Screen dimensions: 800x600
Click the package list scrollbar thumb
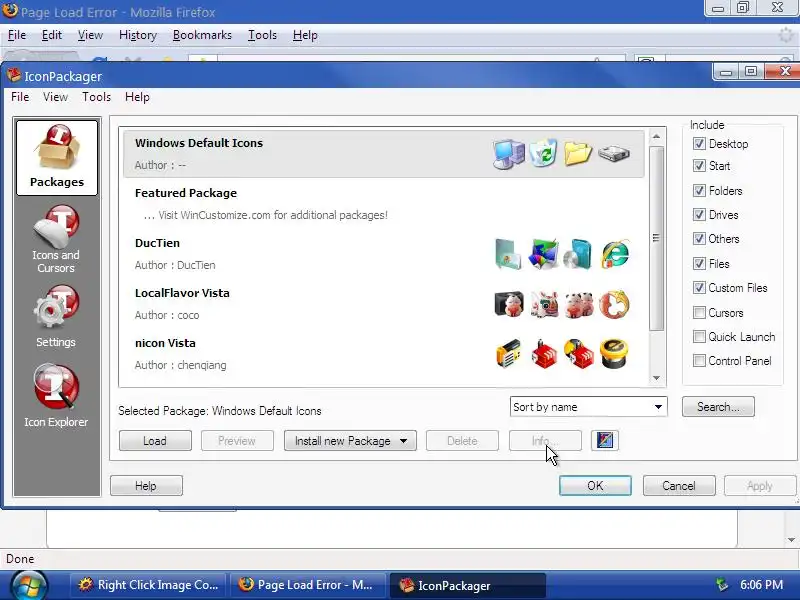pyautogui.click(x=656, y=238)
